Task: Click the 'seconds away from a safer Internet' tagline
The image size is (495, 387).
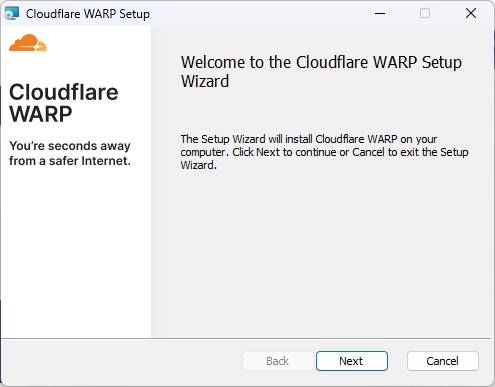Action: coord(70,153)
